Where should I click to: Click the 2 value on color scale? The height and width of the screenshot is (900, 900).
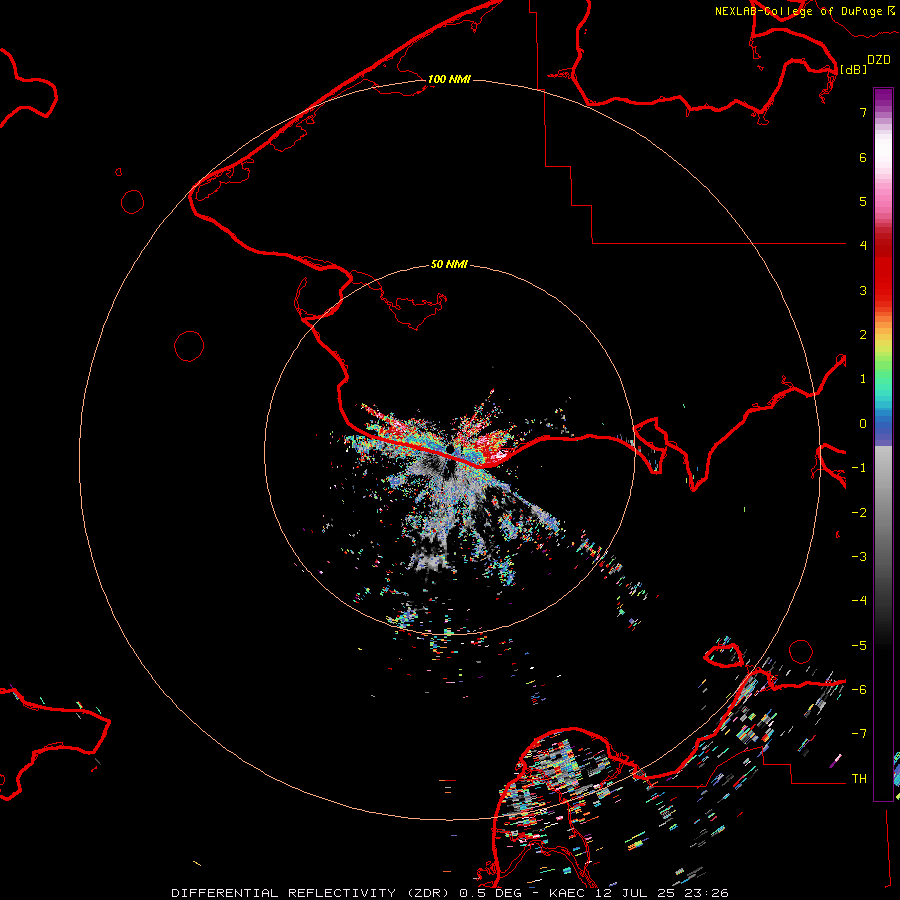point(863,335)
